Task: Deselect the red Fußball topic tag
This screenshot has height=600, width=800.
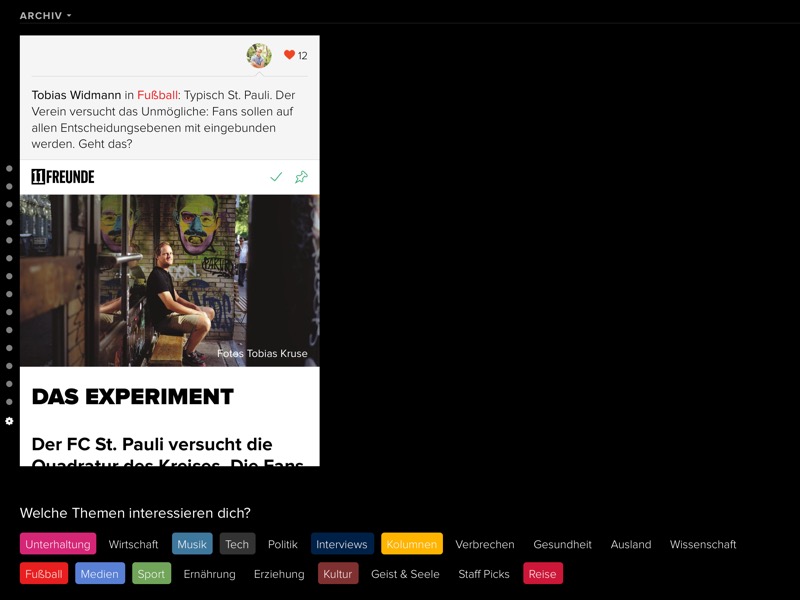Action: (x=44, y=574)
